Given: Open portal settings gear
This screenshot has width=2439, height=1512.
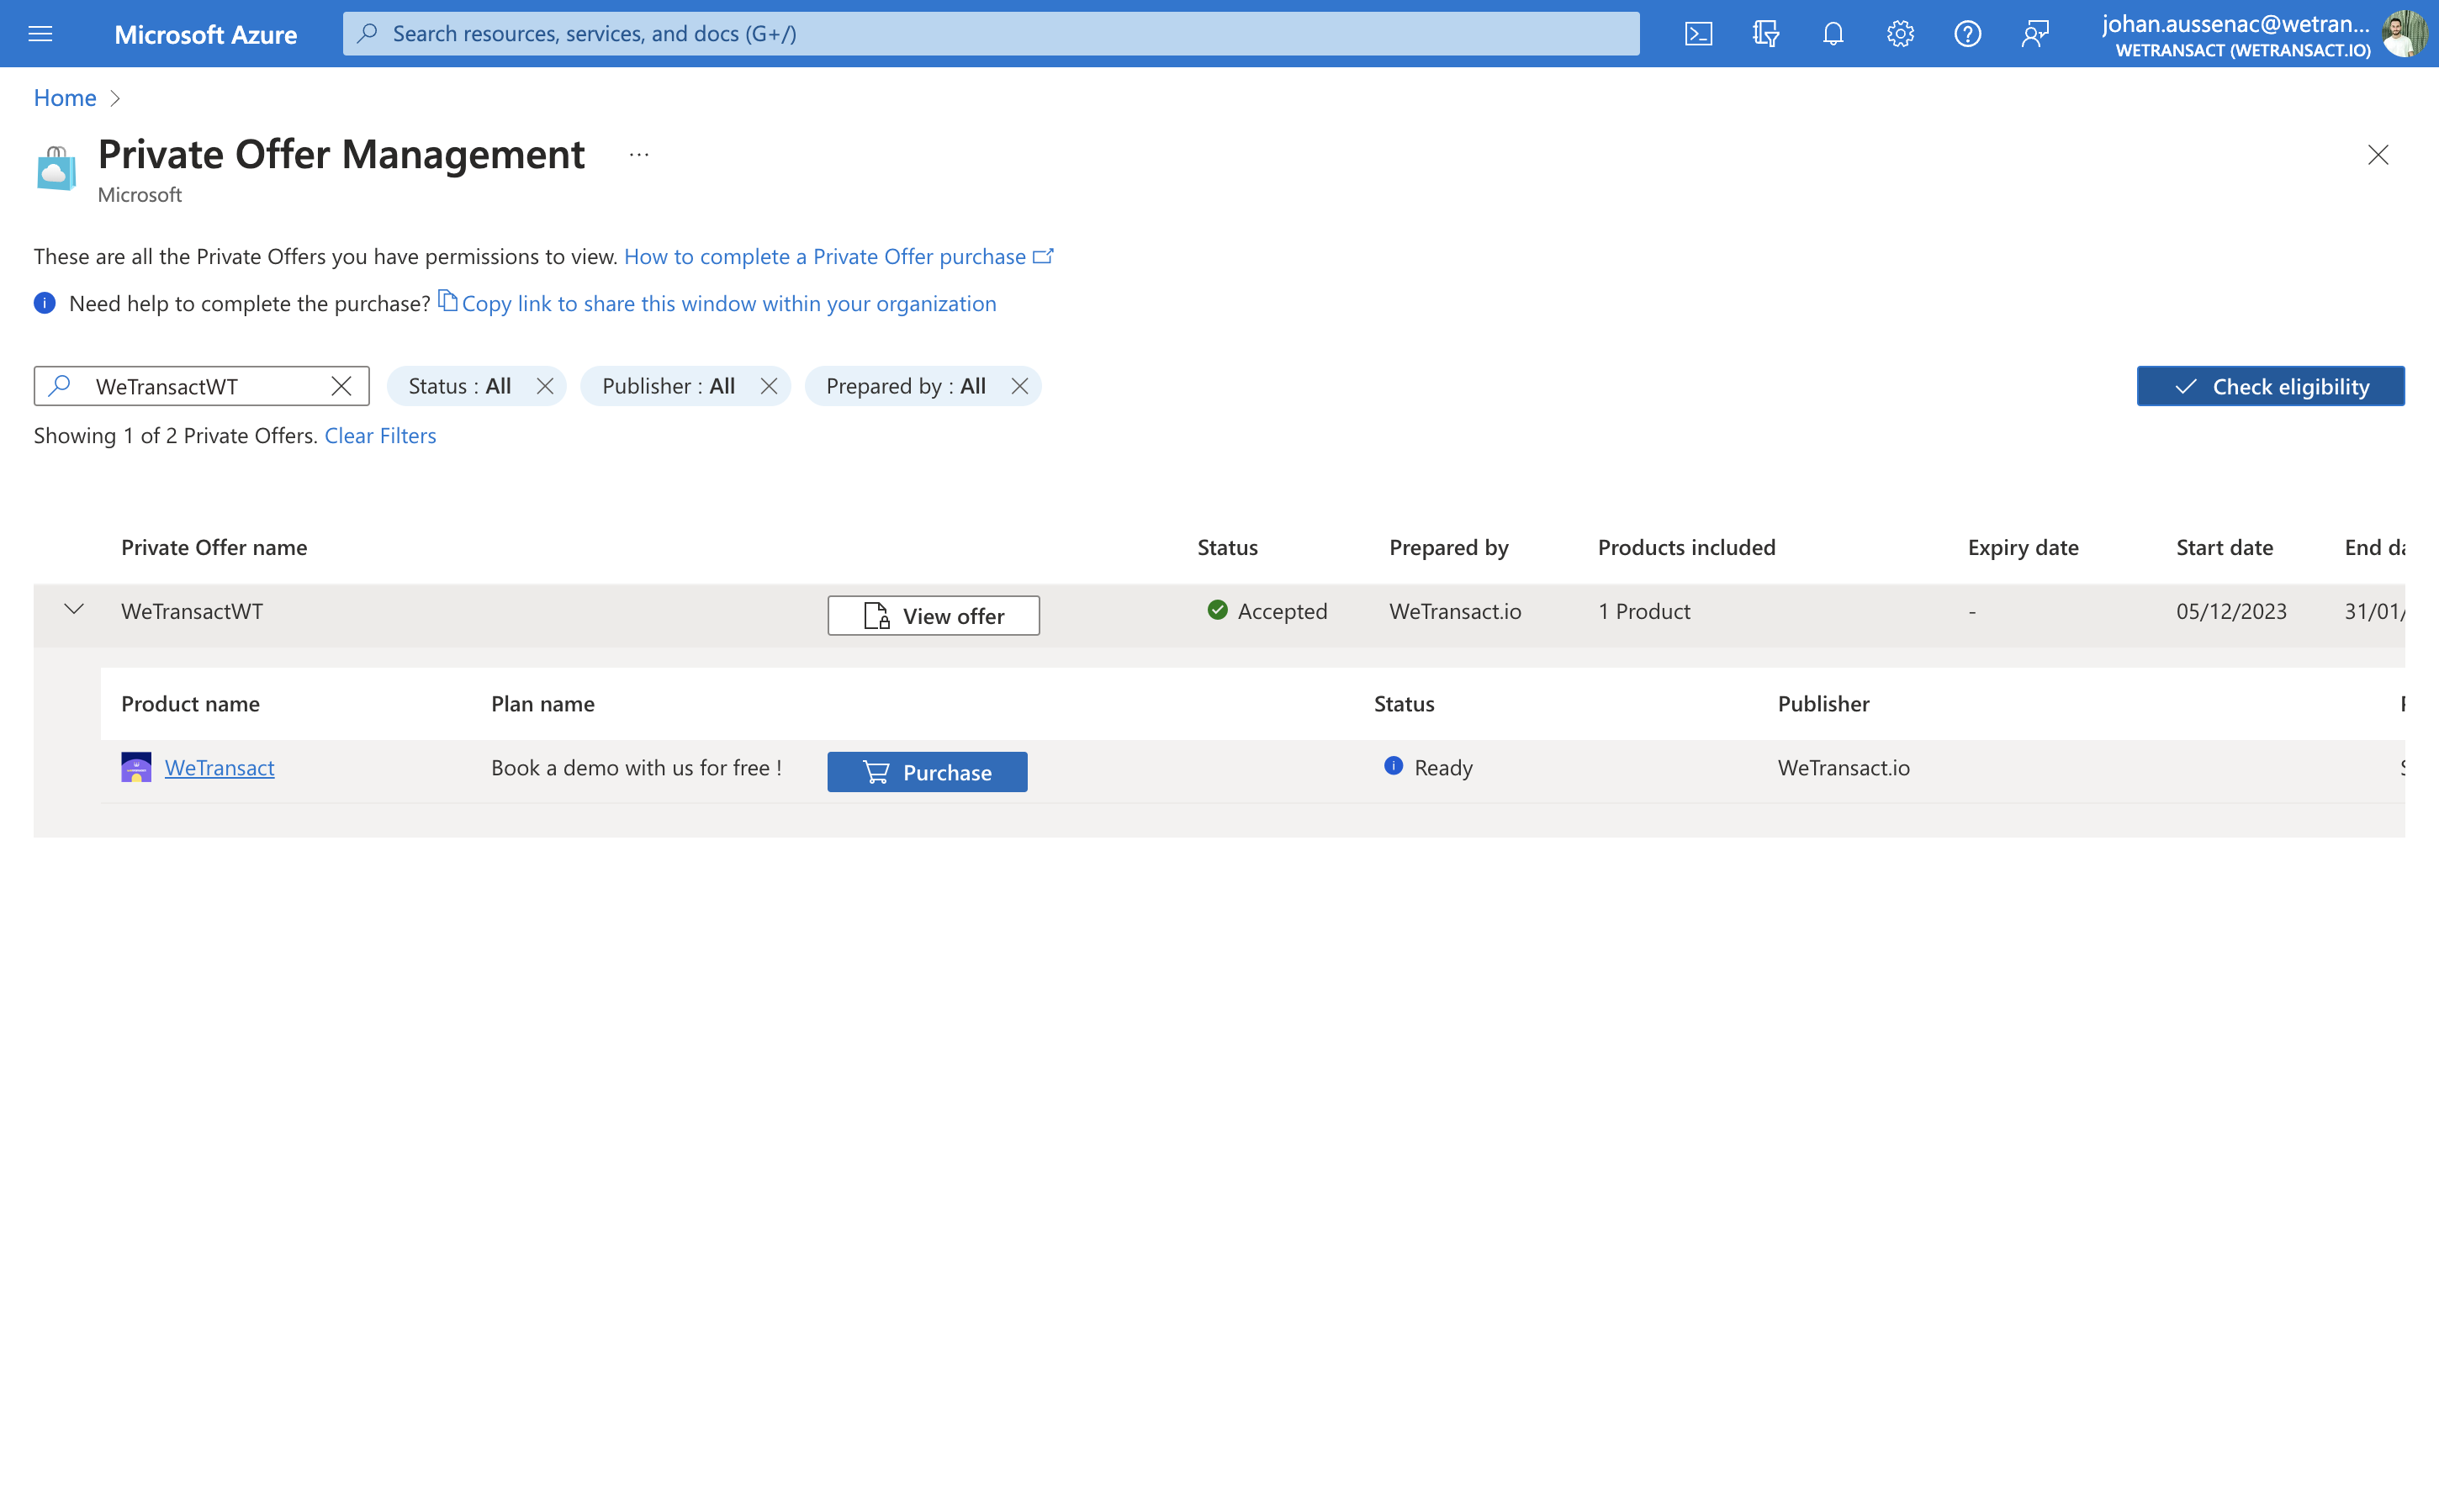Looking at the screenshot, I should 1900,34.
